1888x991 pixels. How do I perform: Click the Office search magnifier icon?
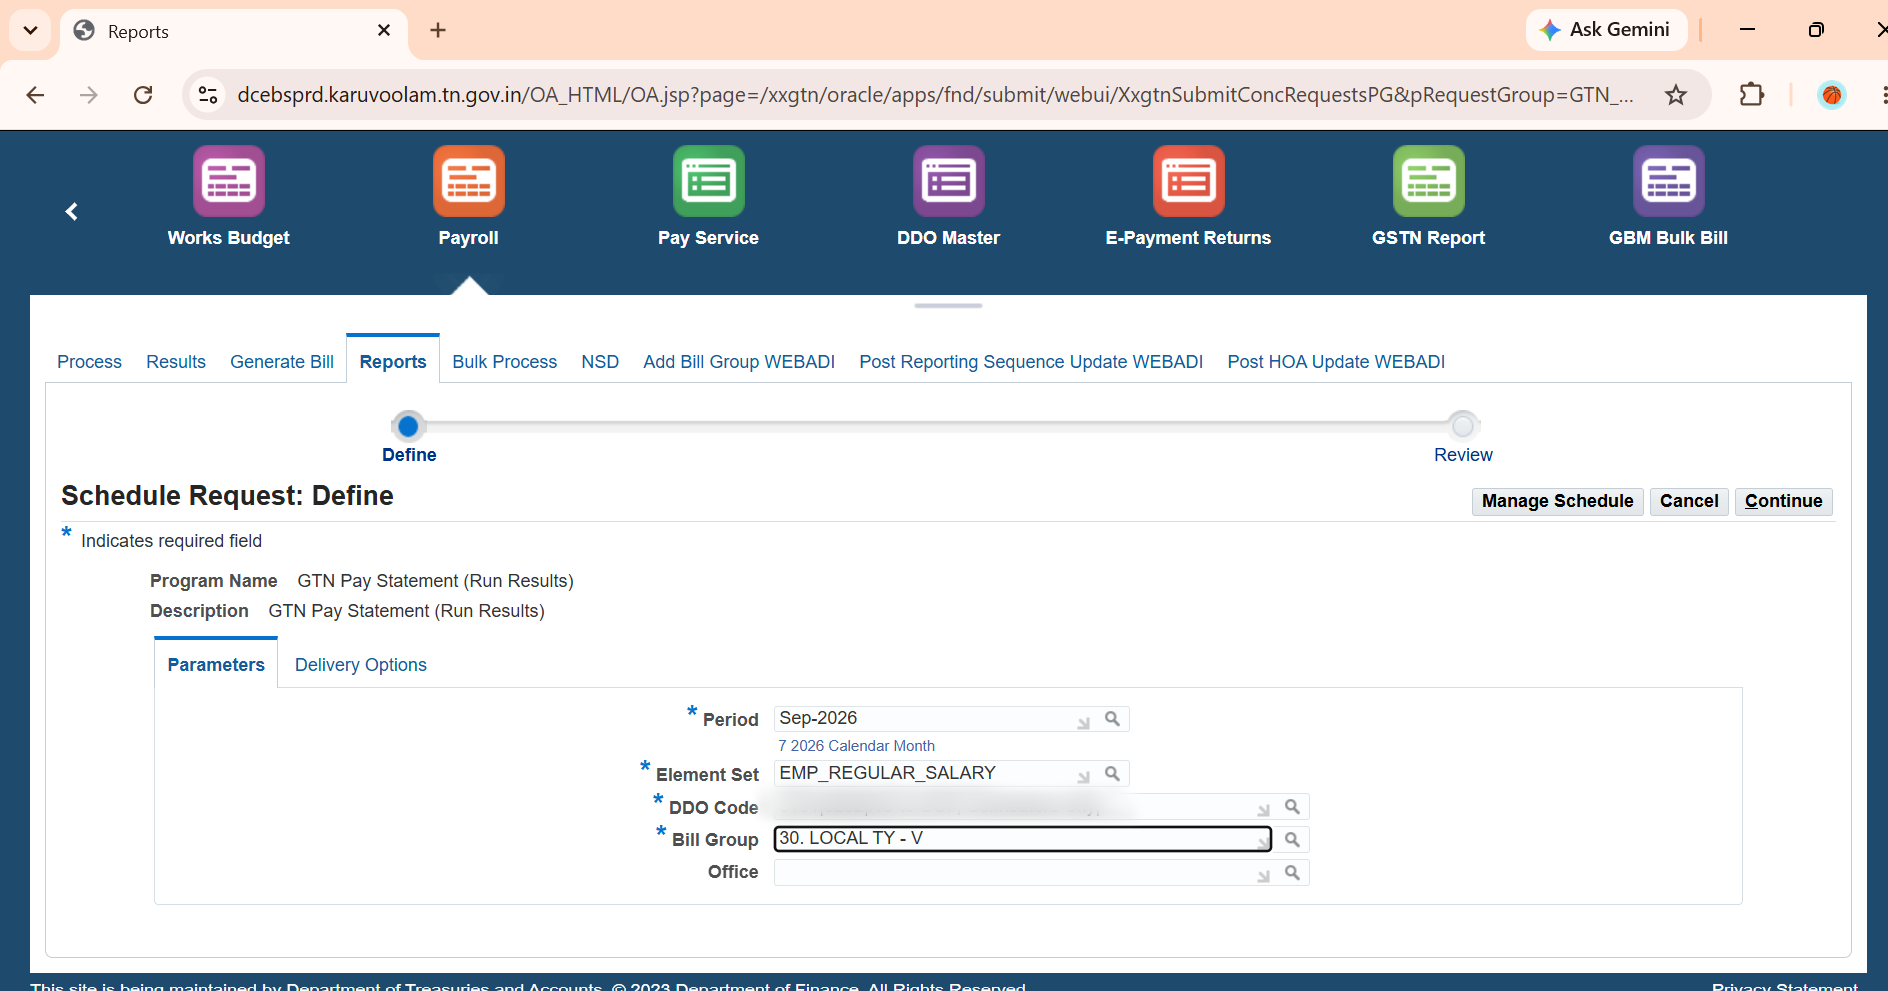[1292, 873]
